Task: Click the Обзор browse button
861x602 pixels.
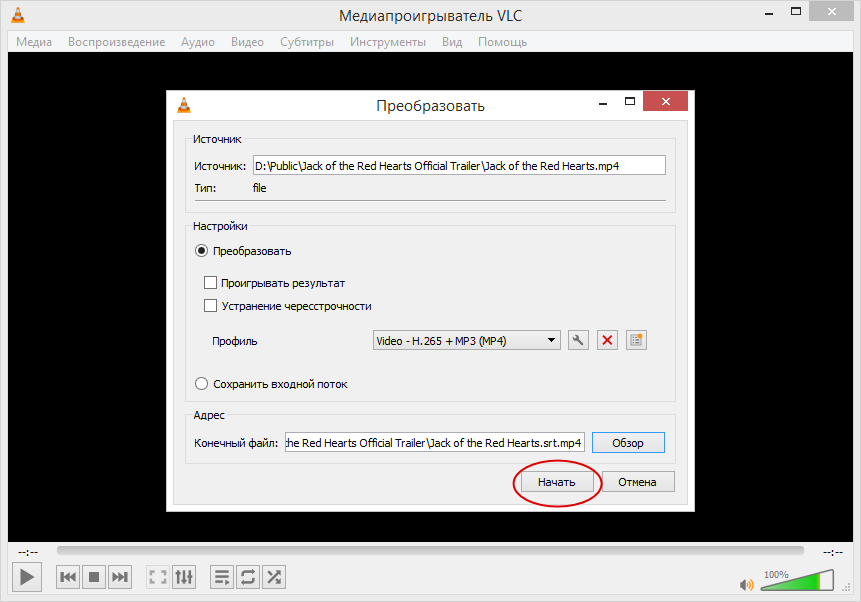Action: coord(628,443)
